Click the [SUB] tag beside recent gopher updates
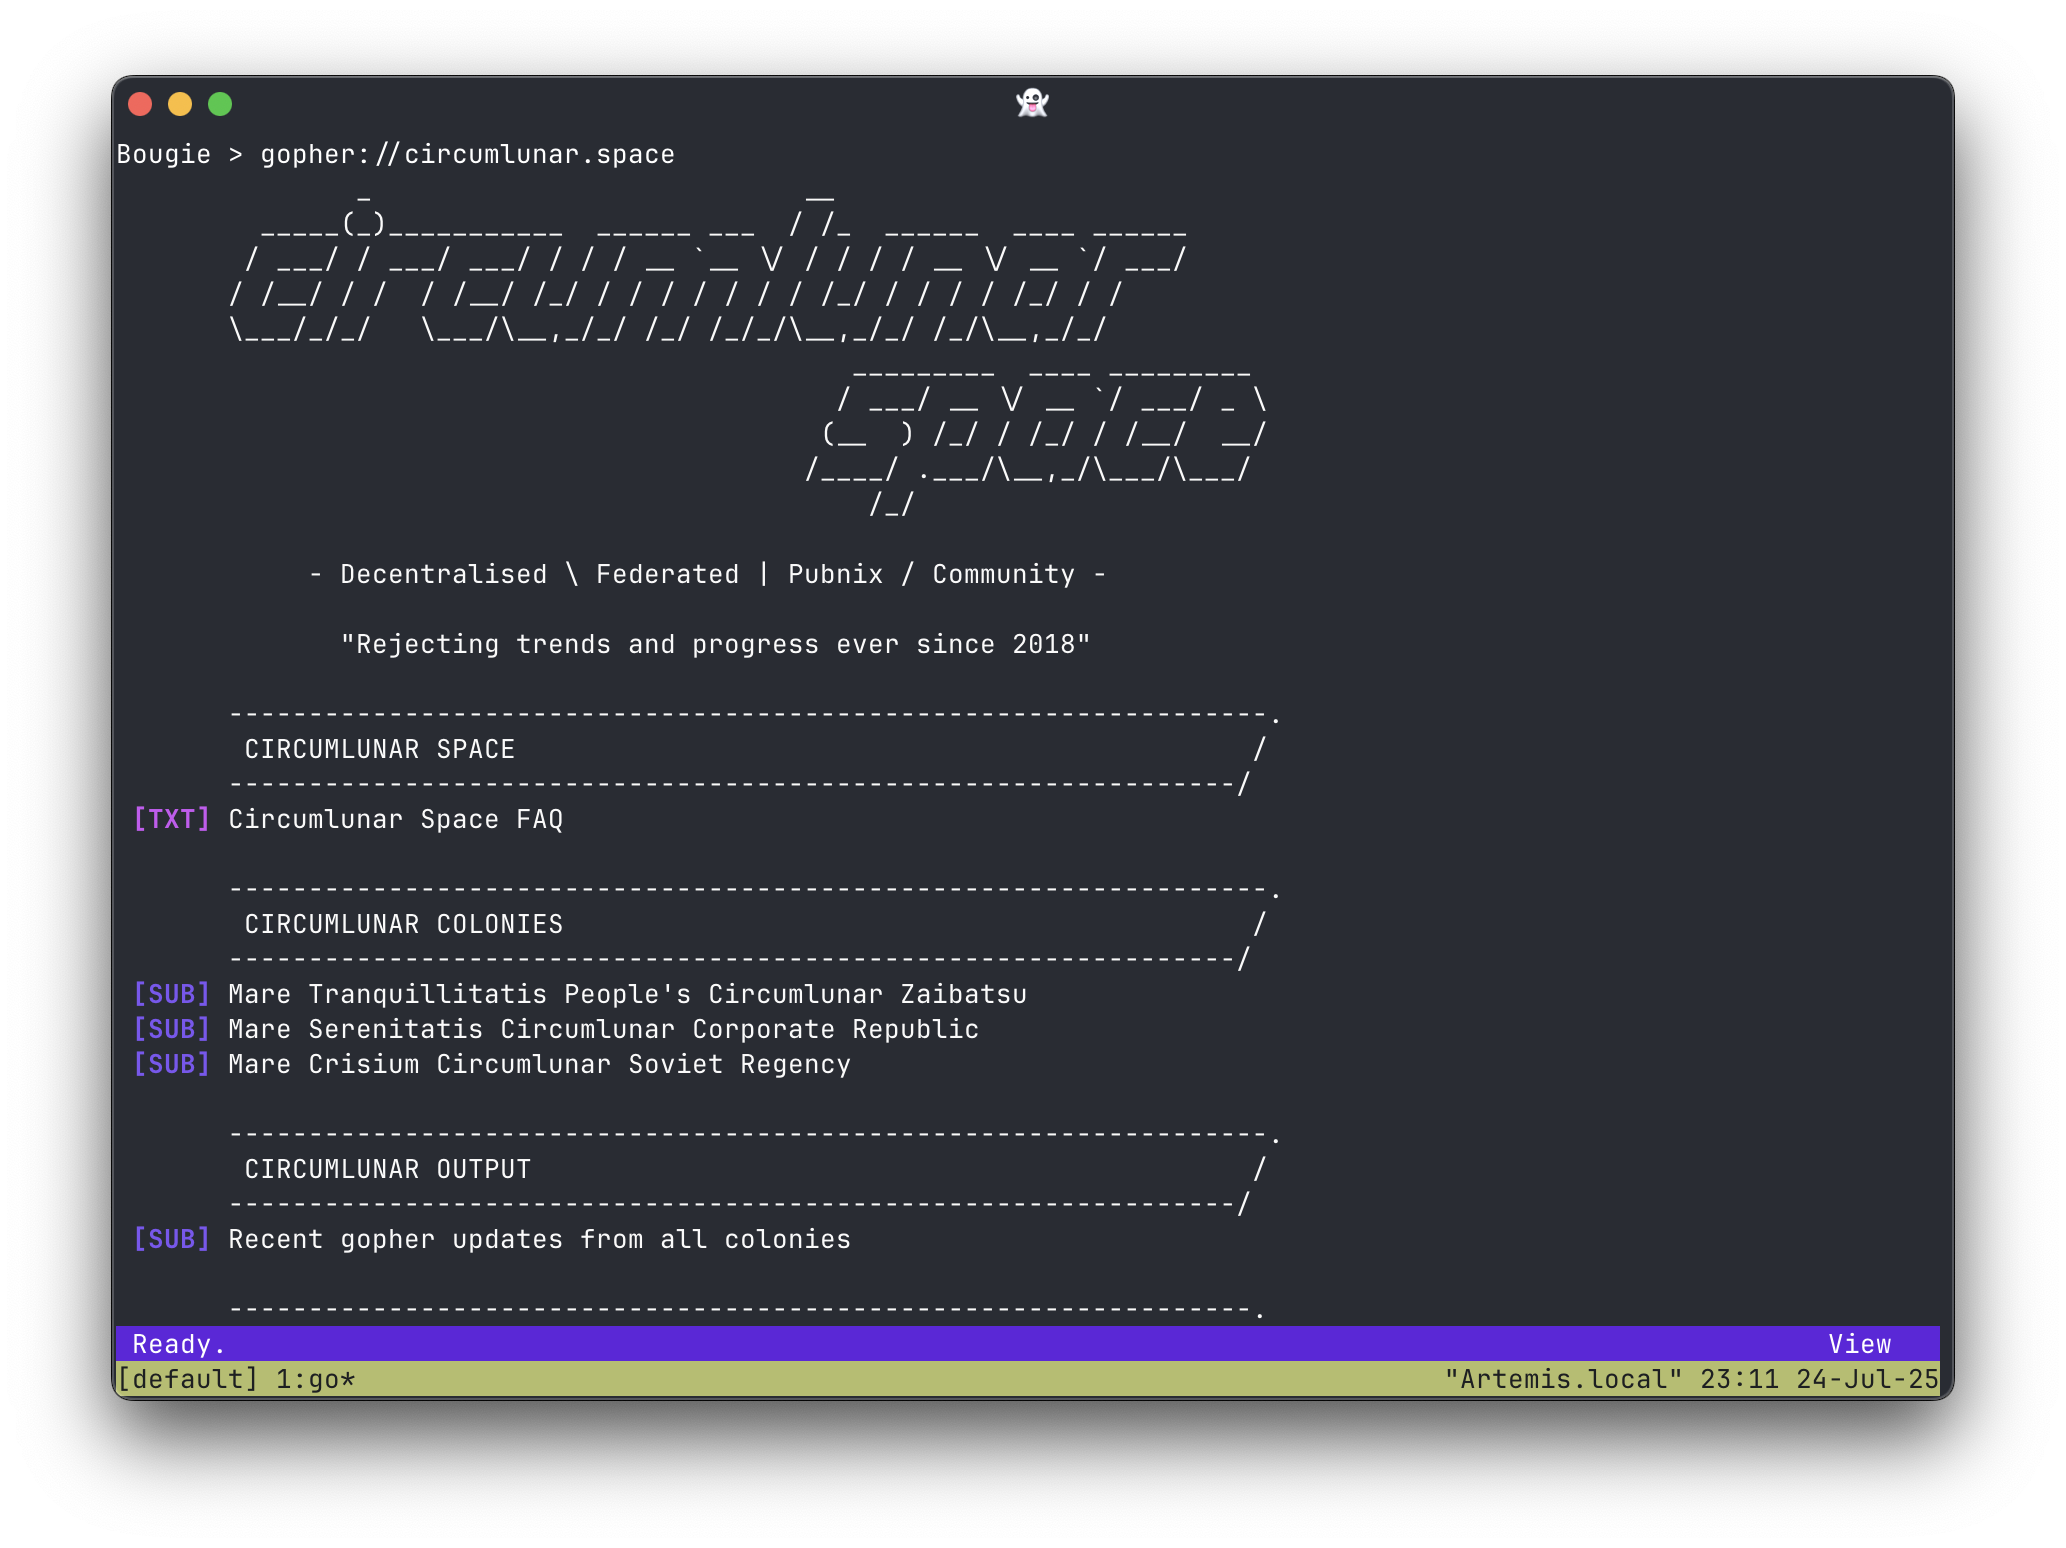The width and height of the screenshot is (2066, 1548). pyautogui.click(x=172, y=1238)
